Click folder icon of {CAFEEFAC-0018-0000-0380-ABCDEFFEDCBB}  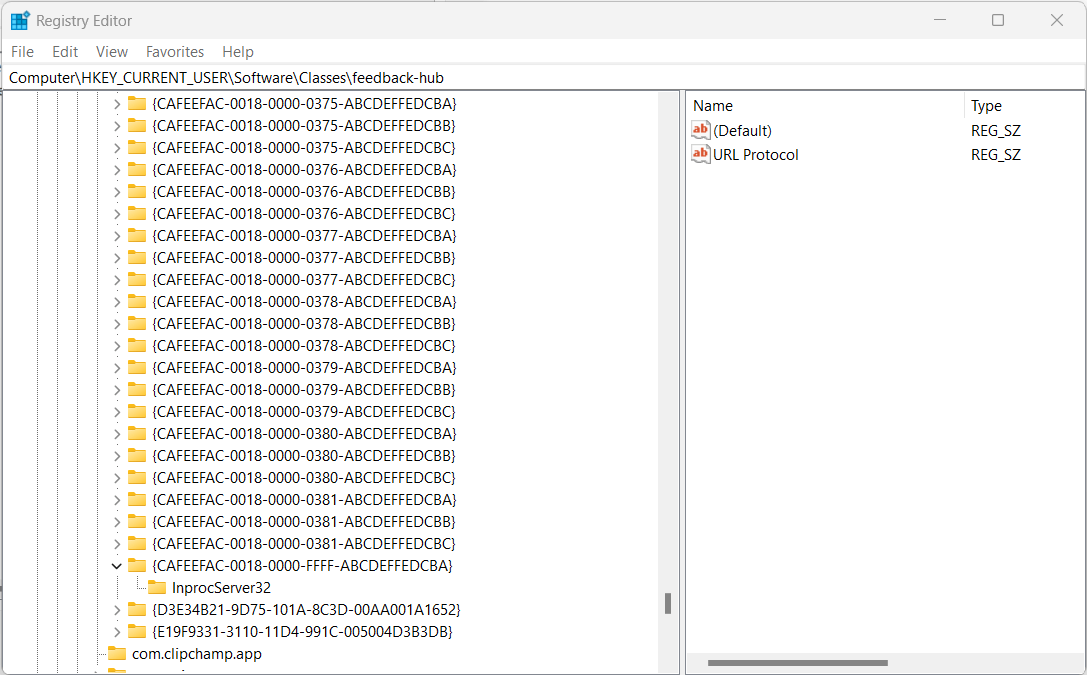pyautogui.click(x=137, y=456)
